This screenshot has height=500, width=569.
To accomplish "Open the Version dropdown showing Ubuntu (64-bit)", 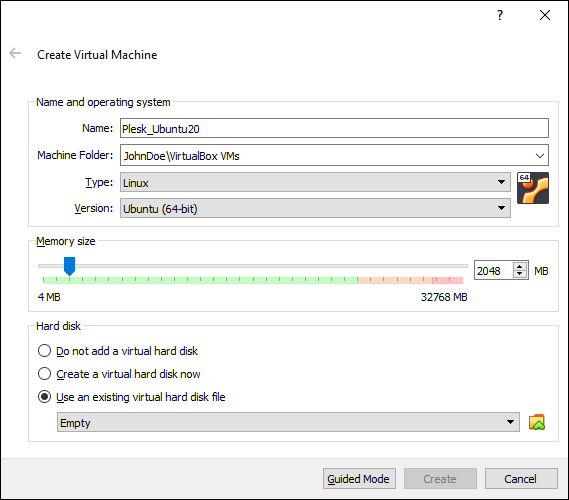I will click(x=315, y=208).
